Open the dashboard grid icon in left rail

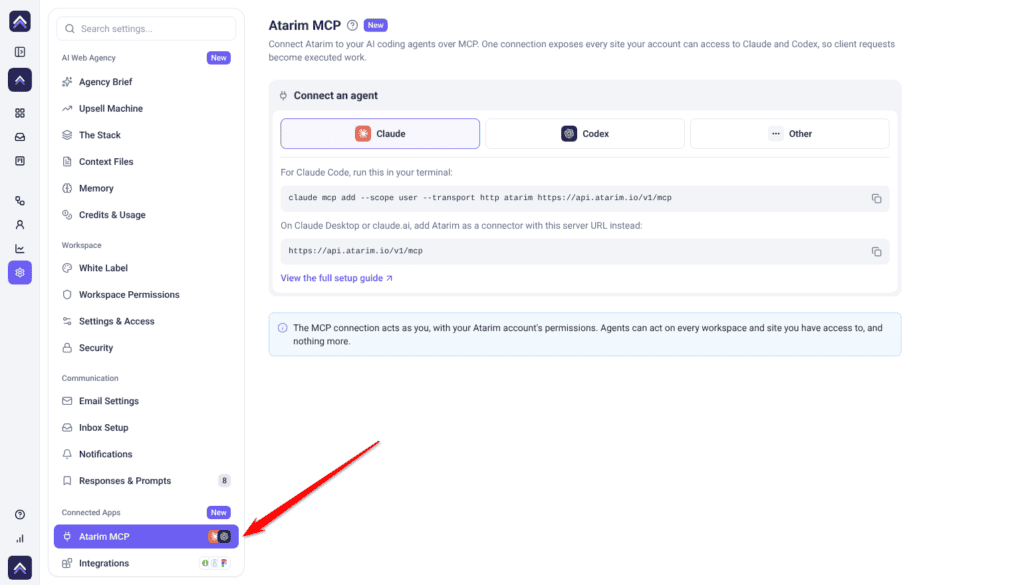tap(20, 113)
